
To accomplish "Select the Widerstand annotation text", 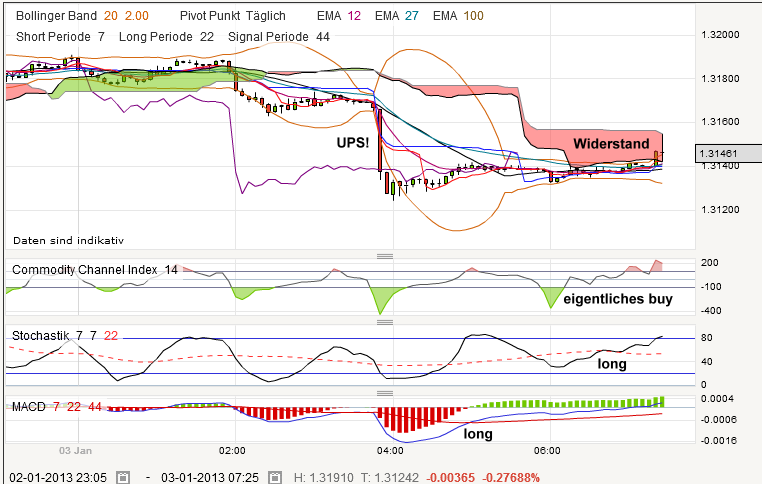I will 611,144.
